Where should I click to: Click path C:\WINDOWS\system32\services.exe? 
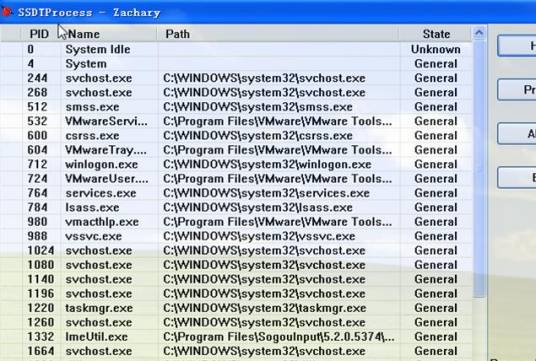point(266,193)
